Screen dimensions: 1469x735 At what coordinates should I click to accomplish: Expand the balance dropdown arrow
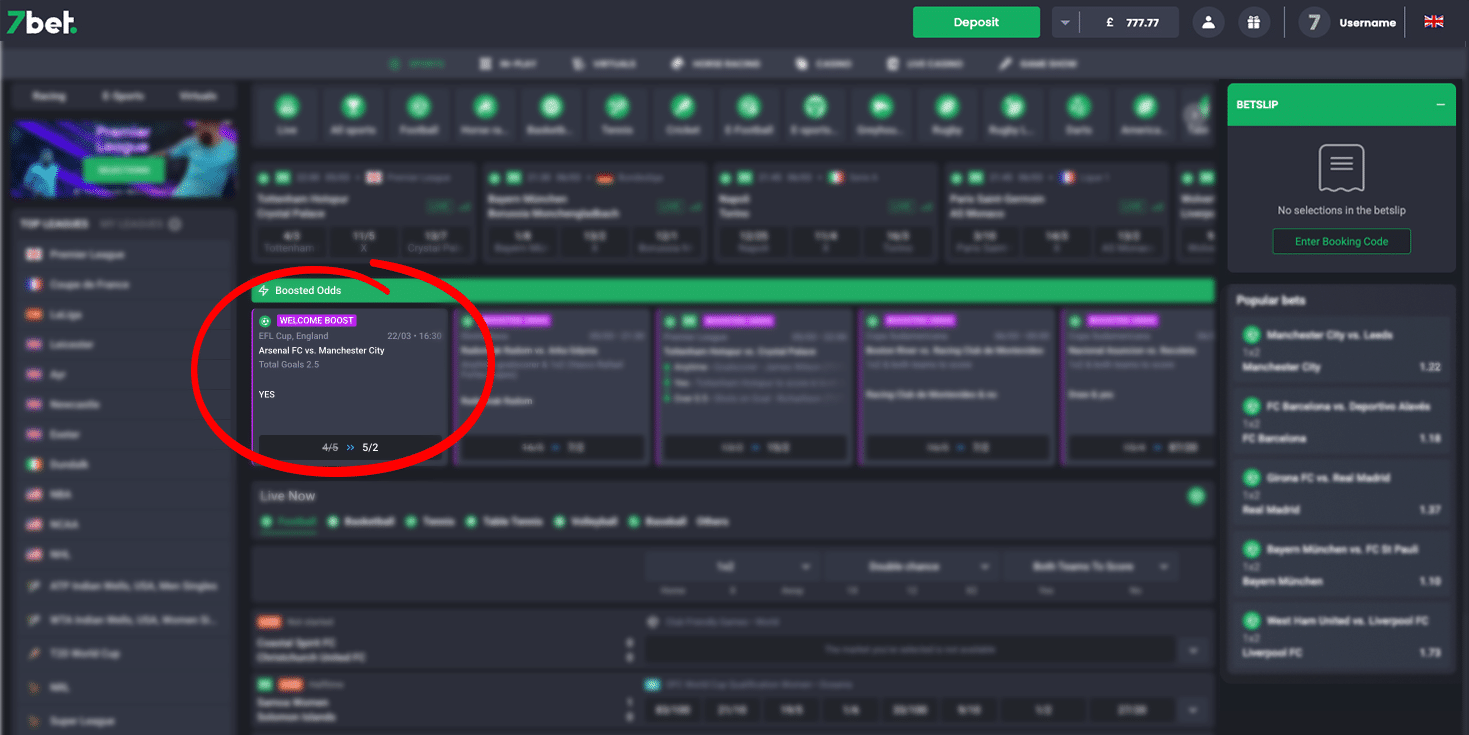pos(1066,22)
